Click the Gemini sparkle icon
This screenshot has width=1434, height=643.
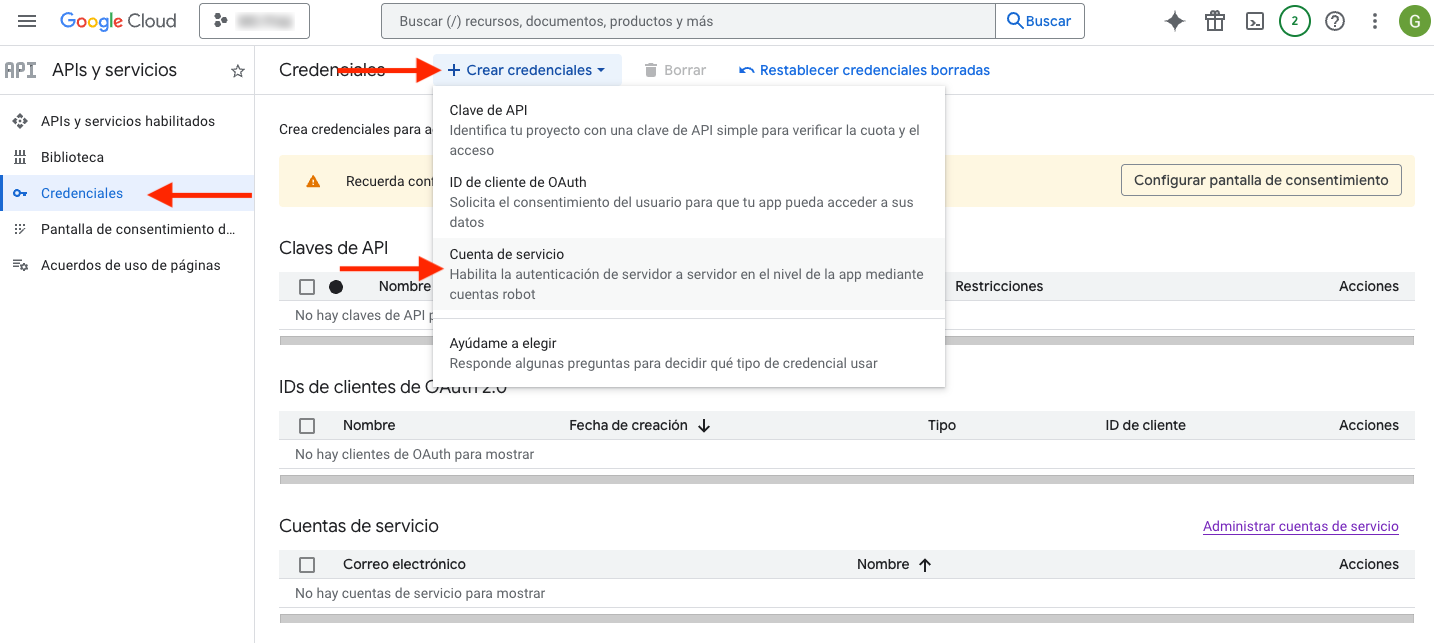tap(1175, 21)
